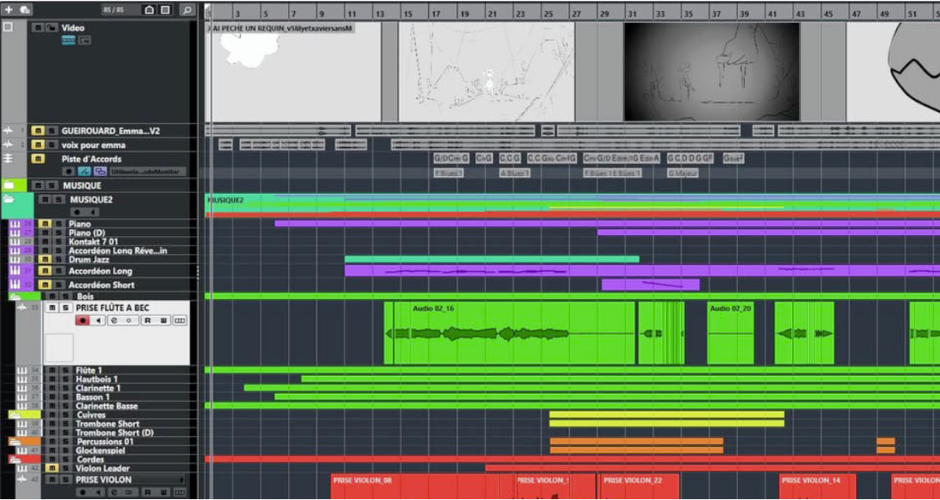Expand the MUSIQUE folder track
The height and width of the screenshot is (500, 940).
10,185
